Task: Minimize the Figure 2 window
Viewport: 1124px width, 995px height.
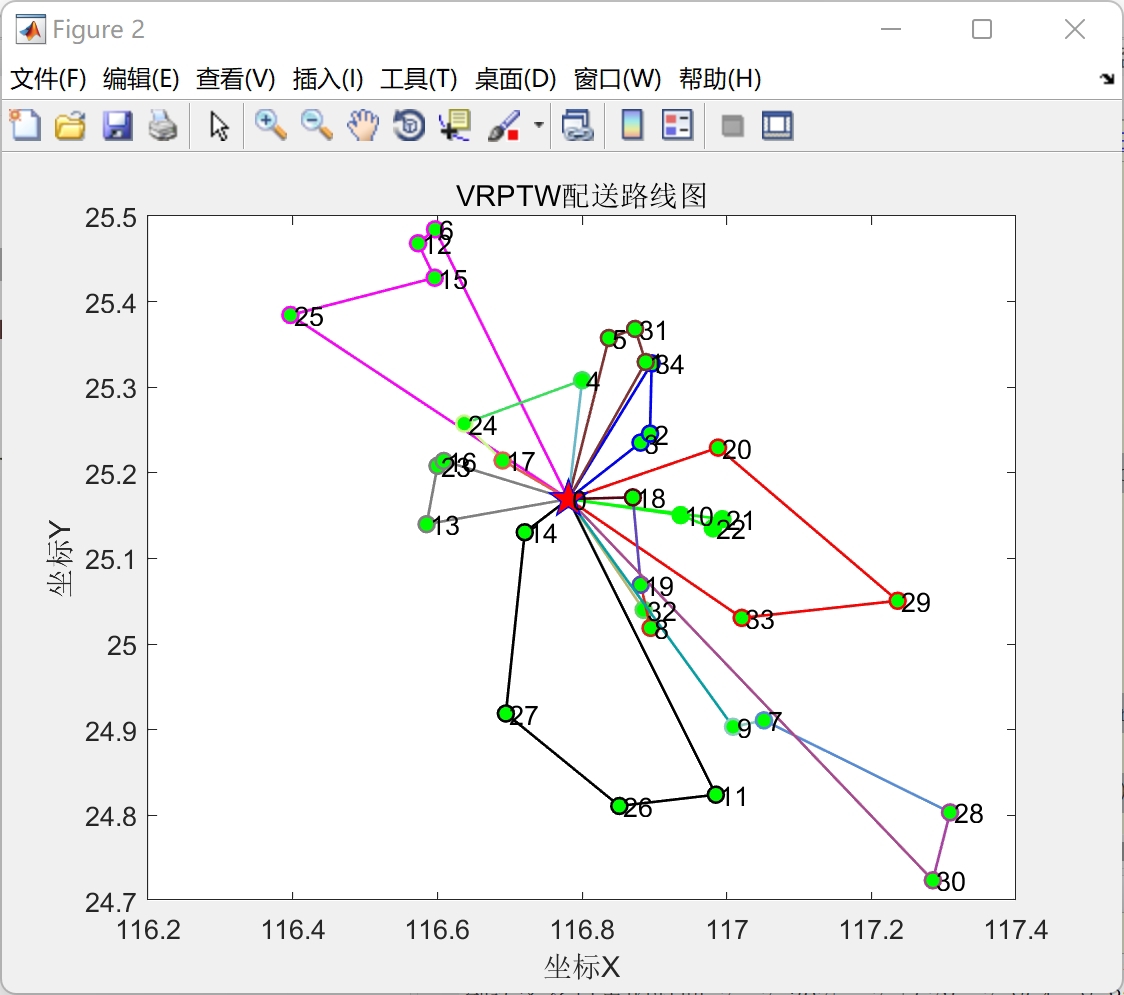Action: pos(890,29)
